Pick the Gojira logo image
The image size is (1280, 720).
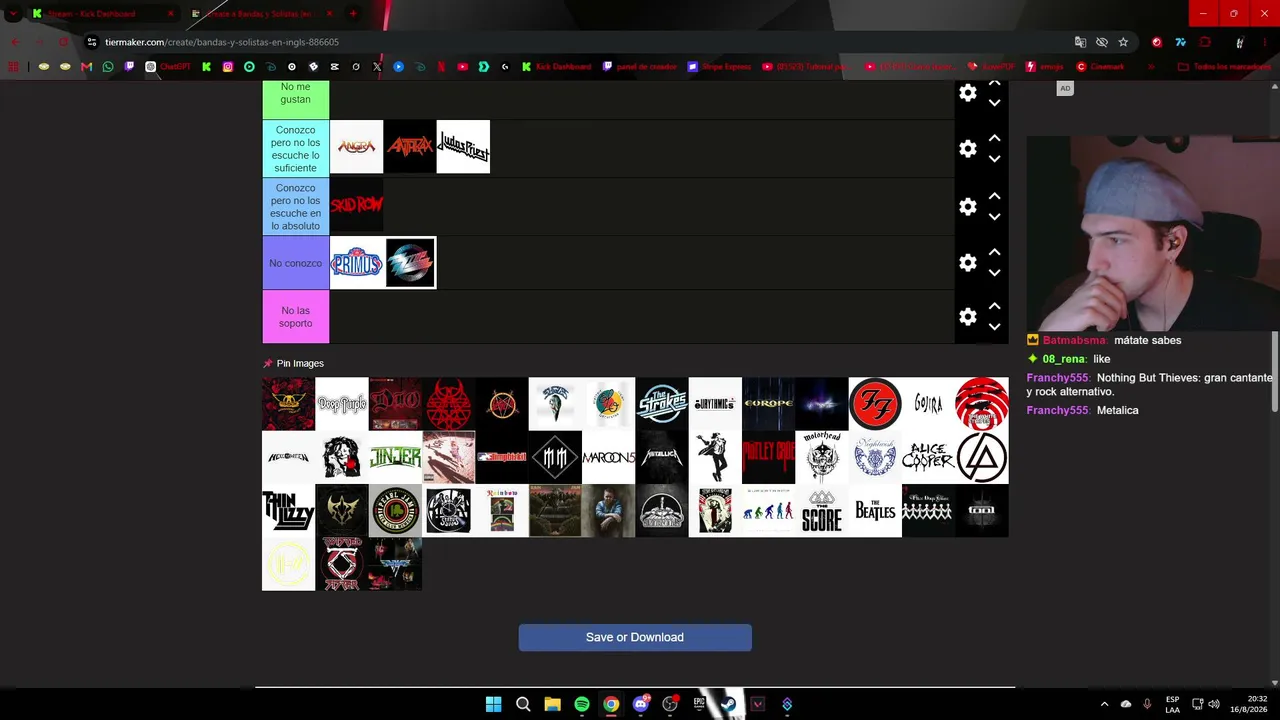928,404
